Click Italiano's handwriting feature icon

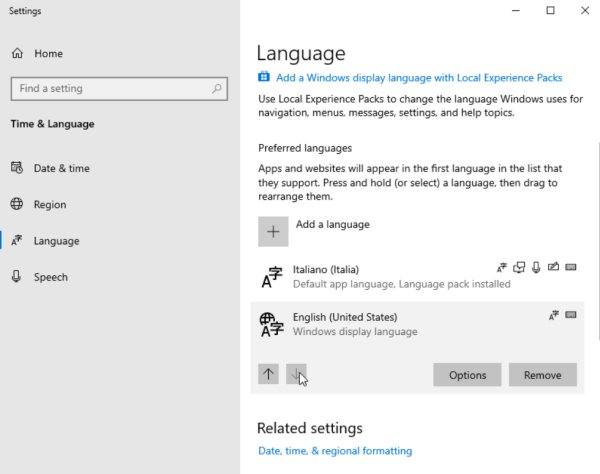553,267
